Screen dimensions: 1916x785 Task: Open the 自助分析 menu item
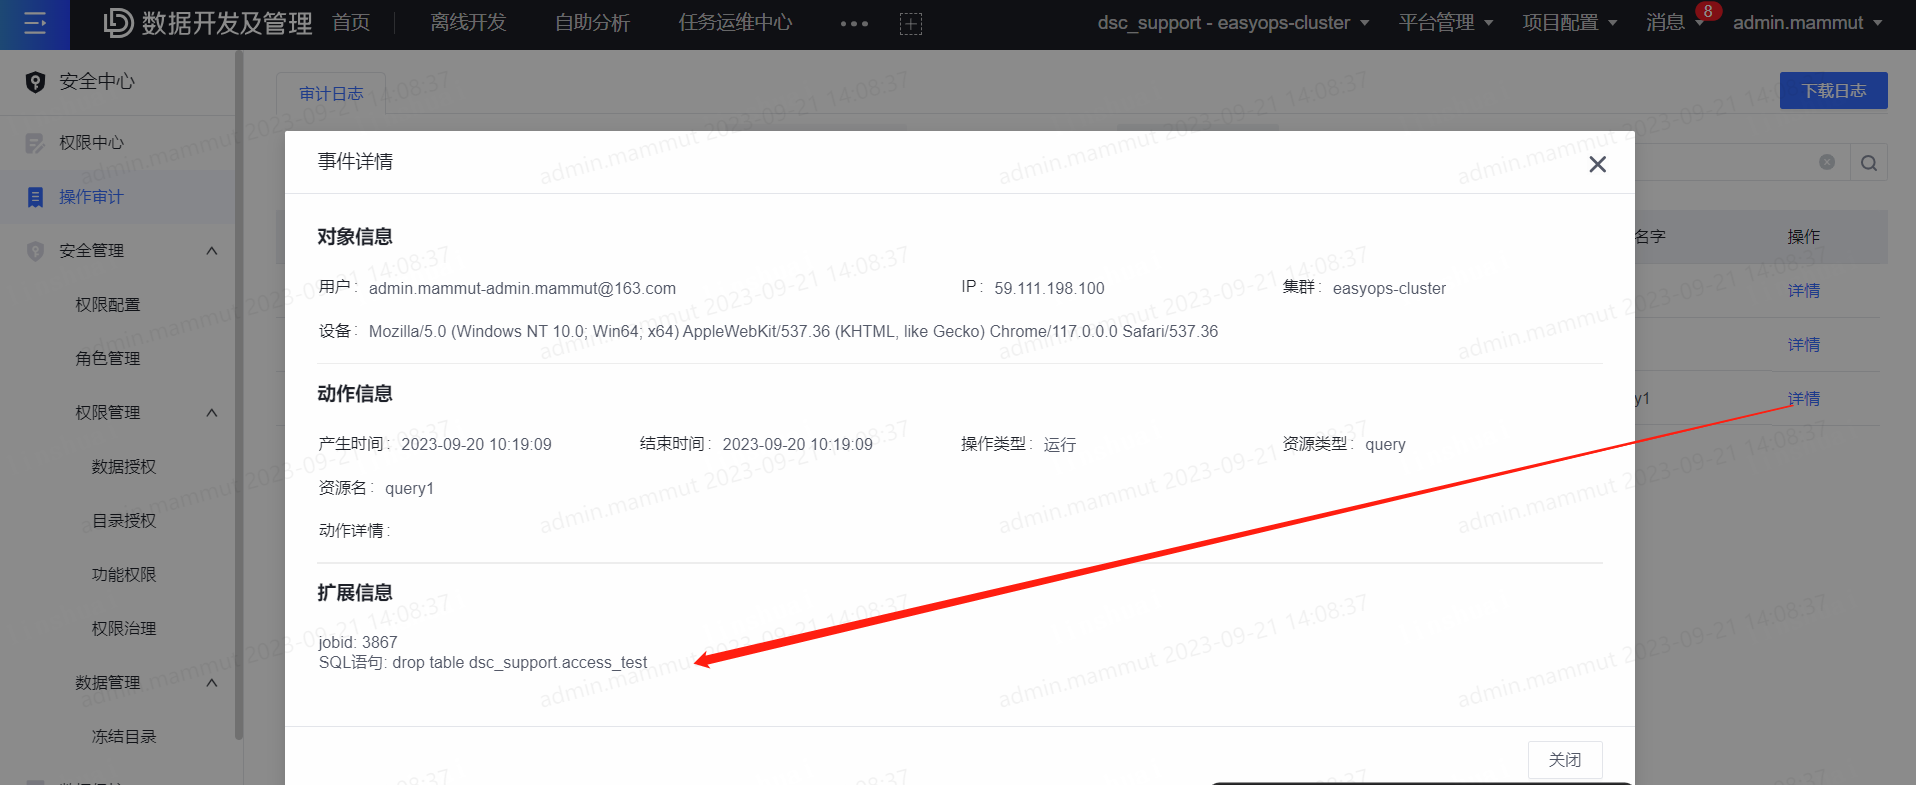point(592,23)
